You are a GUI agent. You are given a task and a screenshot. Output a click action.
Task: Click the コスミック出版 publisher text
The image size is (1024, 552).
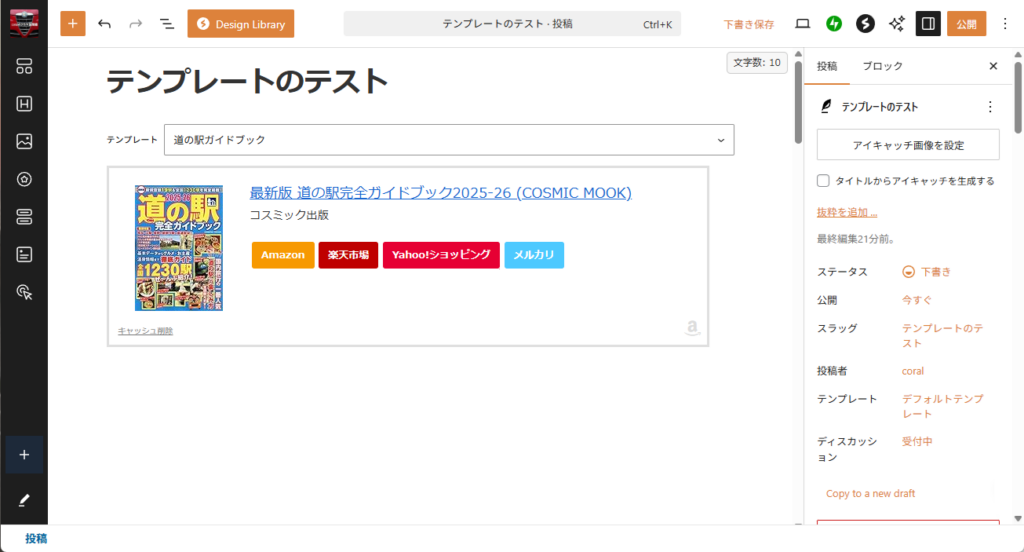(289, 215)
